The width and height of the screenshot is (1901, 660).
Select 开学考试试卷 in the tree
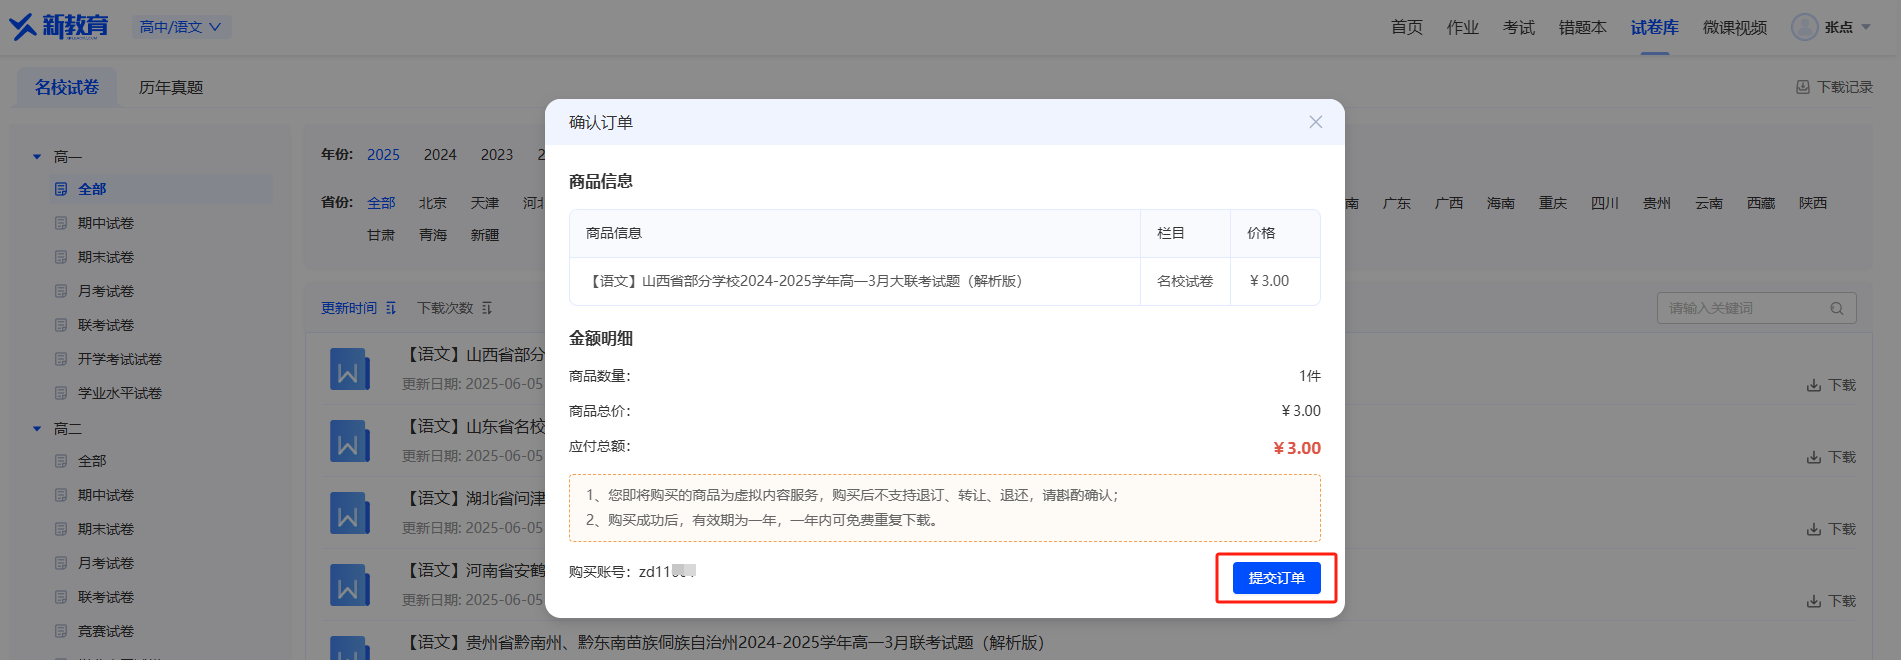pos(120,359)
